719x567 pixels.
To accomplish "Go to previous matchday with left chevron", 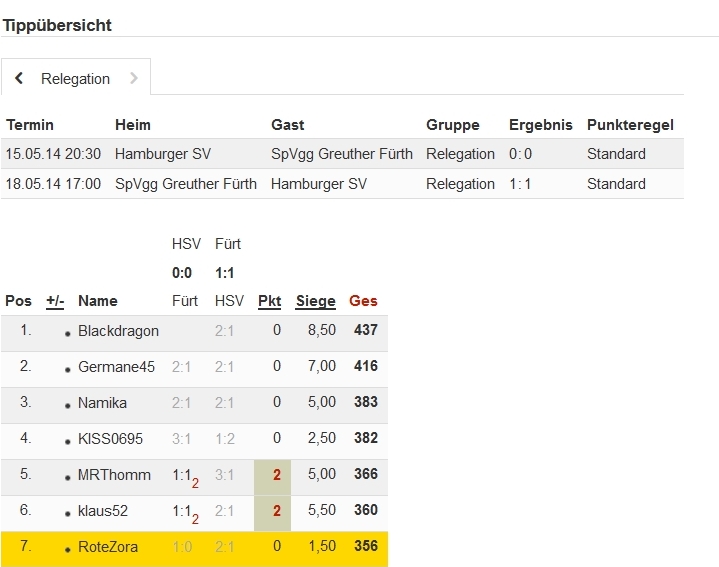I will pyautogui.click(x=19, y=78).
